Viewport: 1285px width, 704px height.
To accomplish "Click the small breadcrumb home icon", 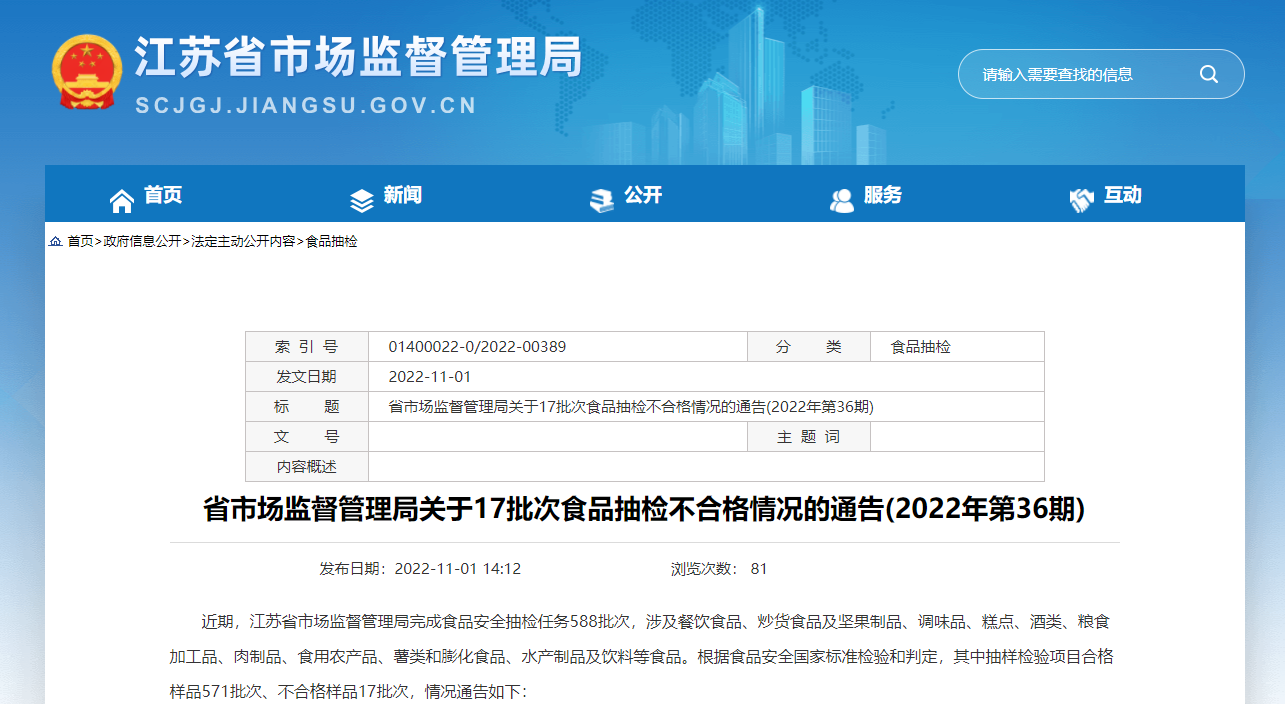I will point(55,241).
